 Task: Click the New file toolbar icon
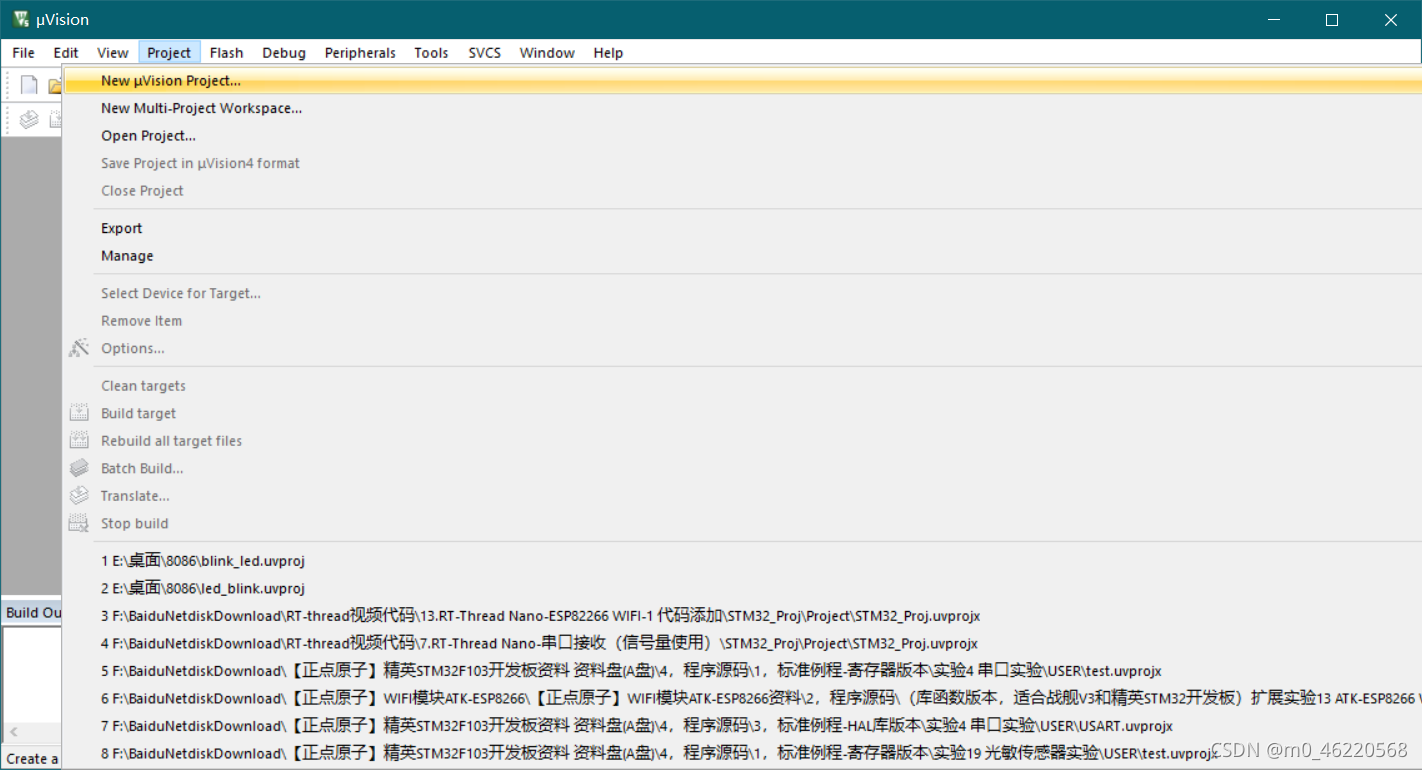(30, 85)
